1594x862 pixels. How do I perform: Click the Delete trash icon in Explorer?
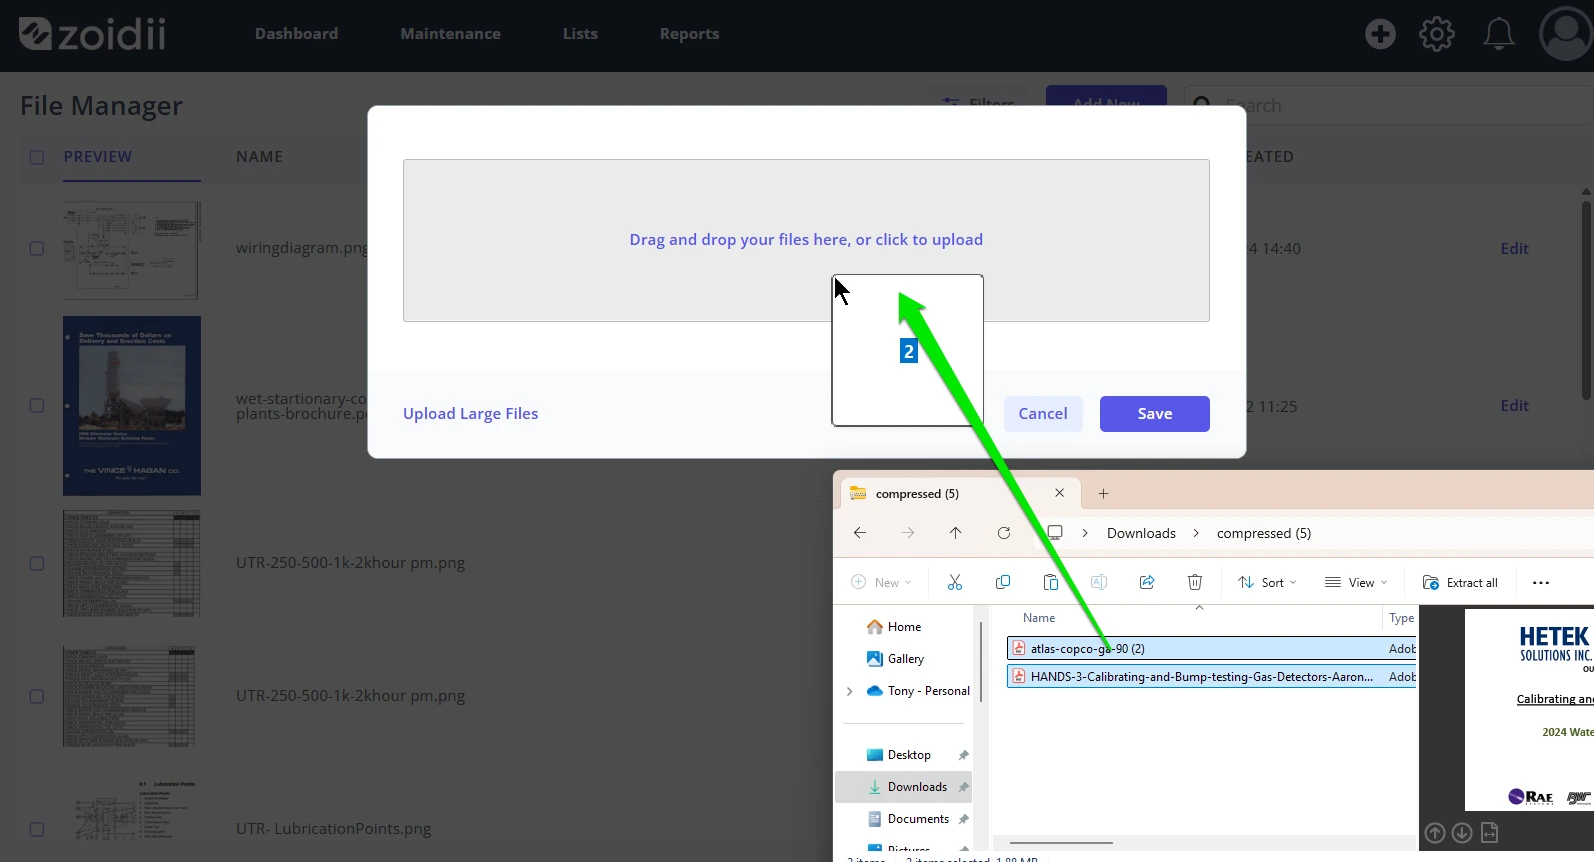point(1195,582)
